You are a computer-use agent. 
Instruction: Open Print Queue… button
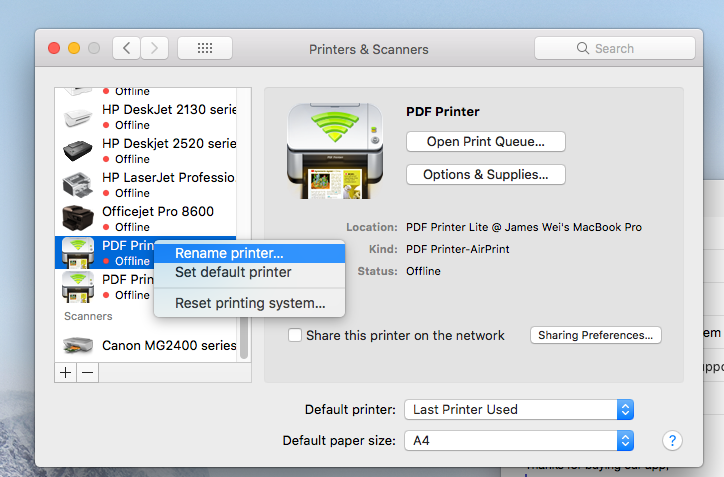(x=486, y=141)
